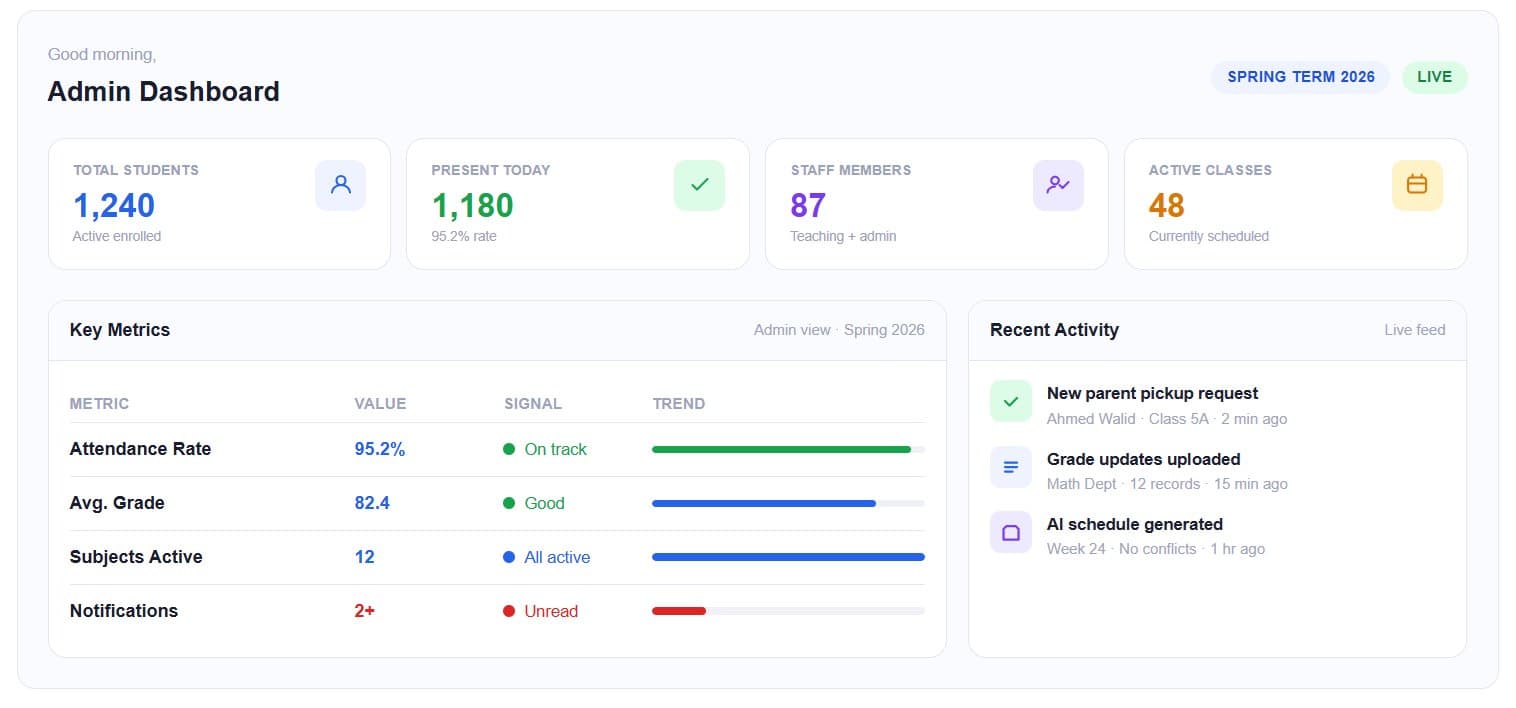Viewport: 1516px width, 708px height.
Task: Select the green checkmark icon on Present Today card
Action: (700, 185)
